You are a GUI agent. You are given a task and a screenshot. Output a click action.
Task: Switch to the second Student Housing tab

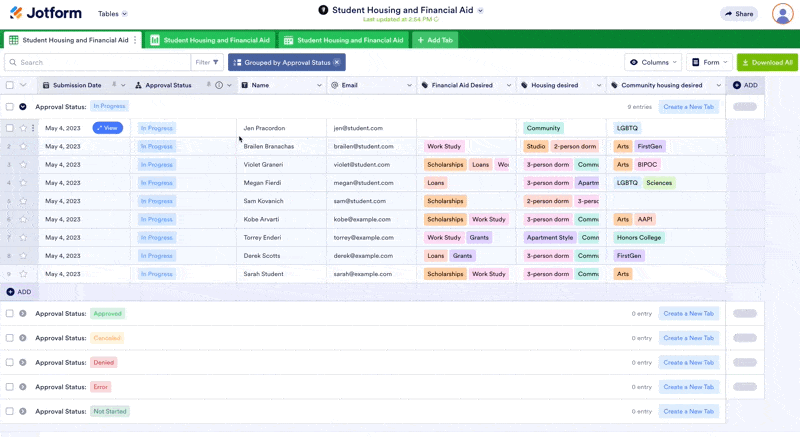(x=210, y=40)
